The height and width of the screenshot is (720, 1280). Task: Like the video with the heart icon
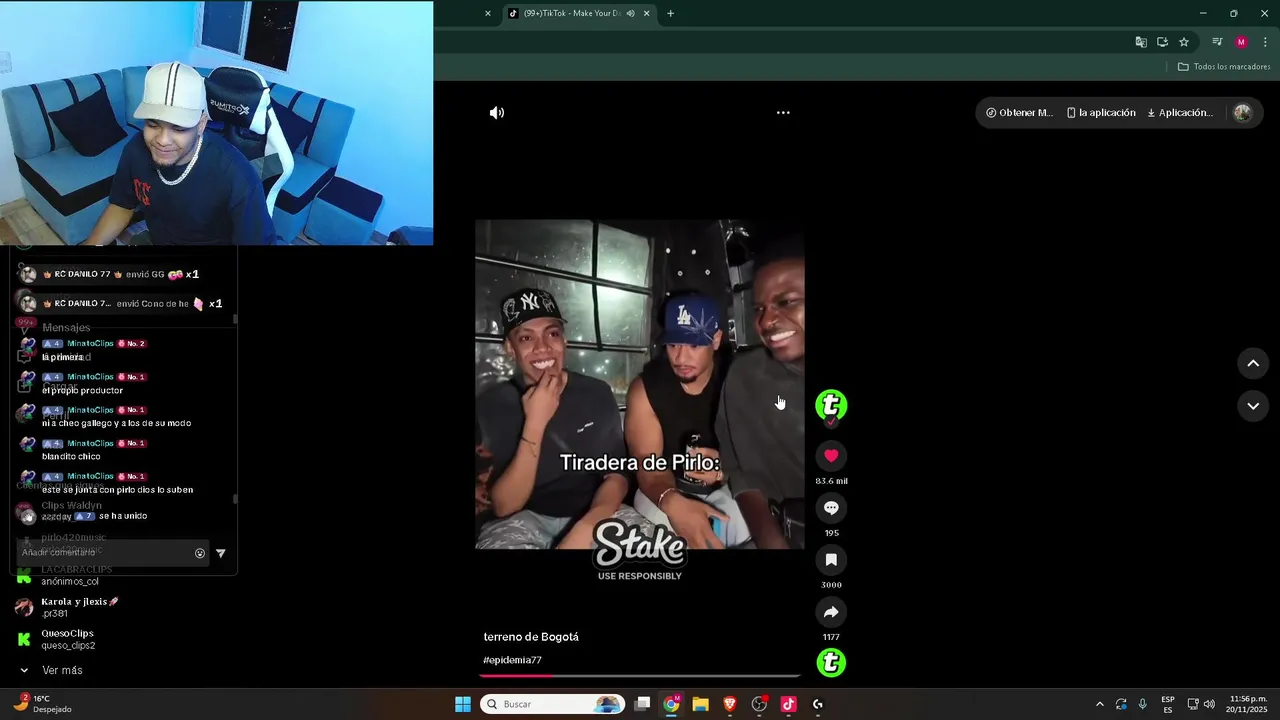[831, 456]
